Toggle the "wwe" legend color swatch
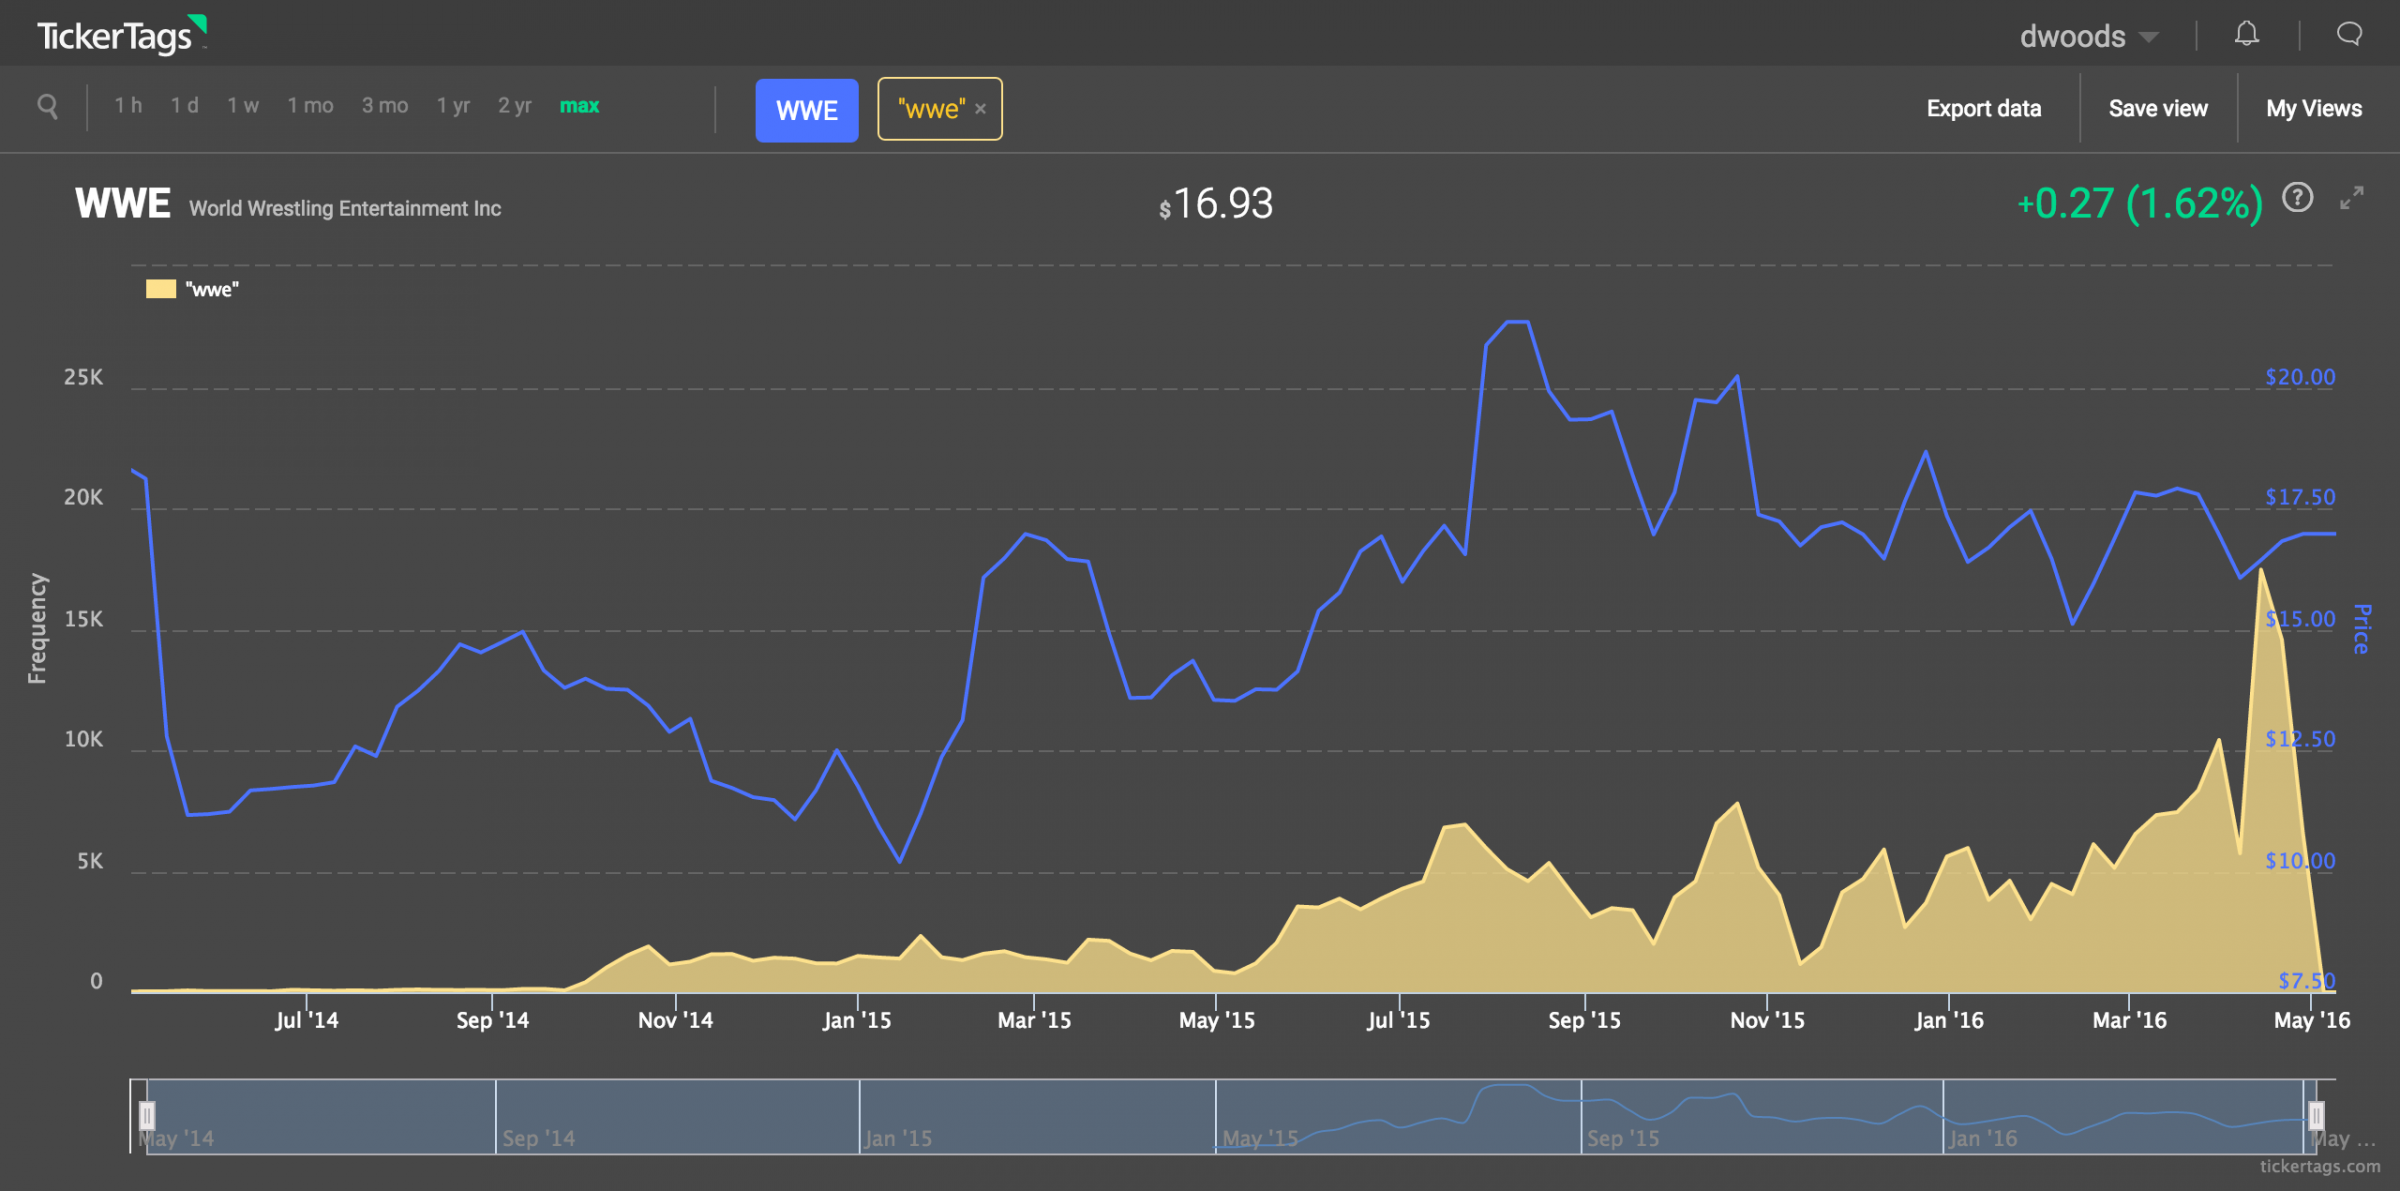 (x=161, y=289)
